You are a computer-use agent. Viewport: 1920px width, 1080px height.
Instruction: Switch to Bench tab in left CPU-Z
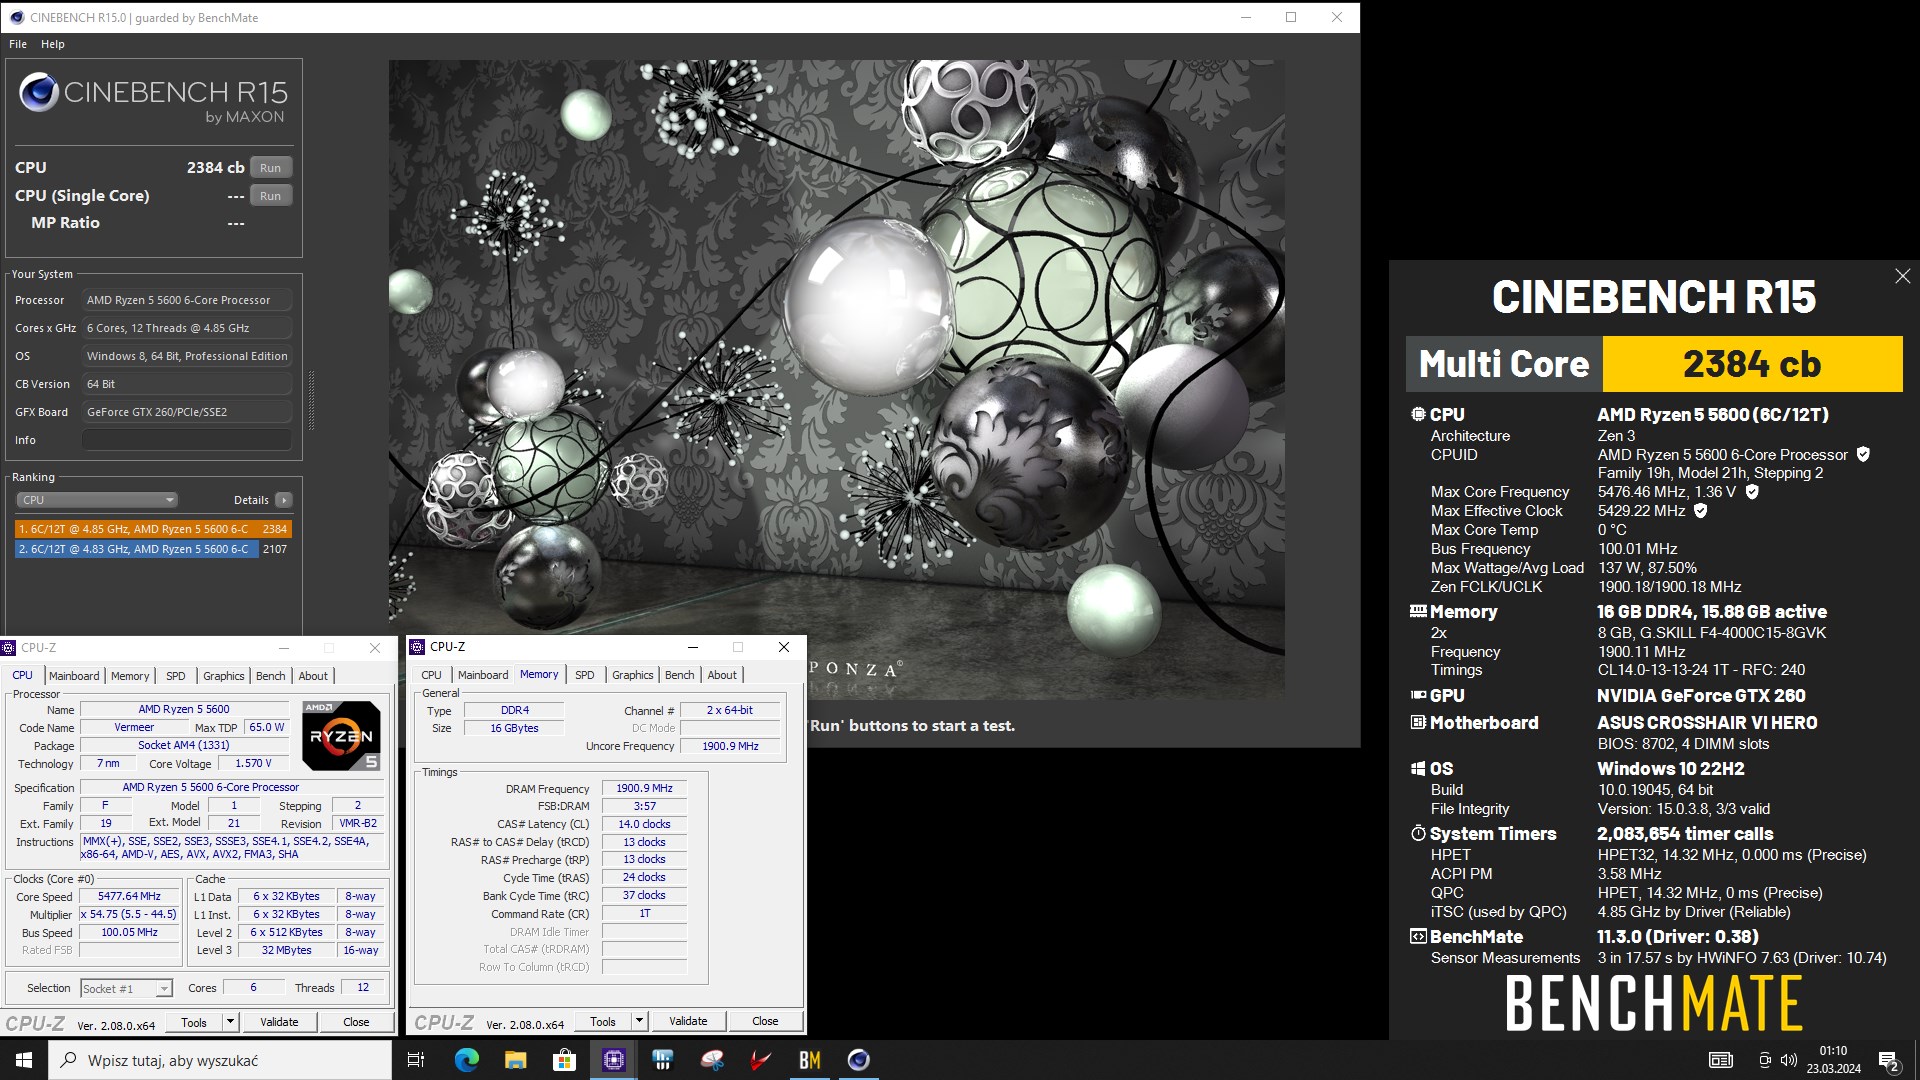click(x=270, y=676)
